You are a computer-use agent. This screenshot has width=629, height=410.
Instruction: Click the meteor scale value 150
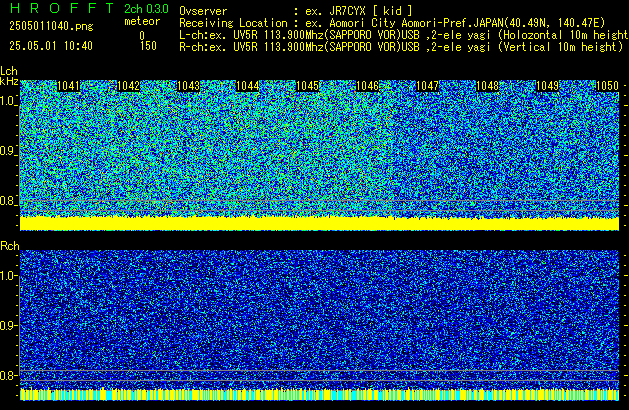tap(148, 46)
